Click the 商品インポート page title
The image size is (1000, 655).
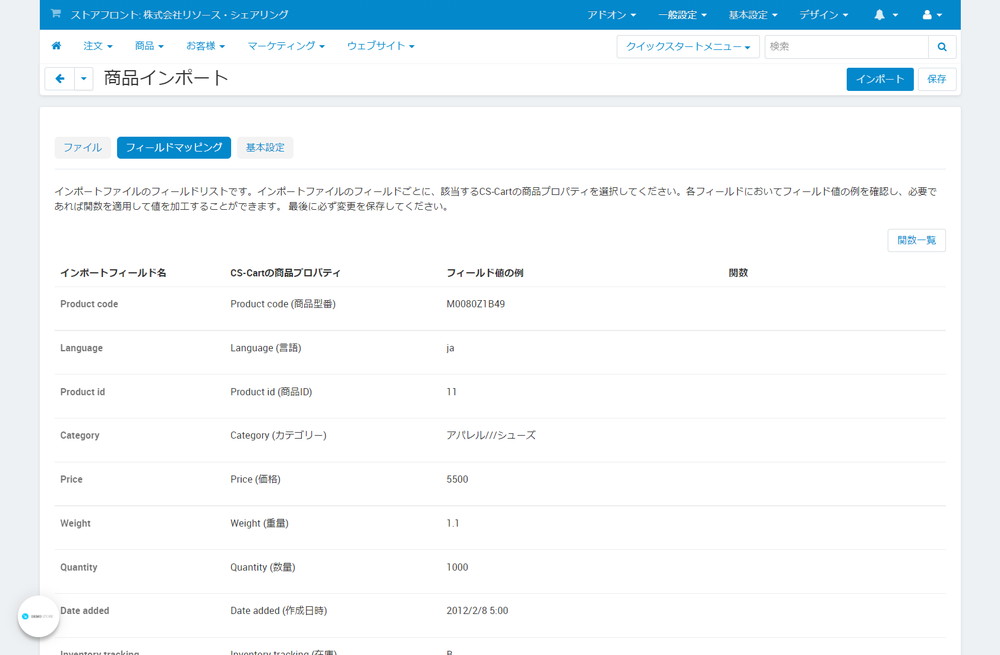(166, 78)
